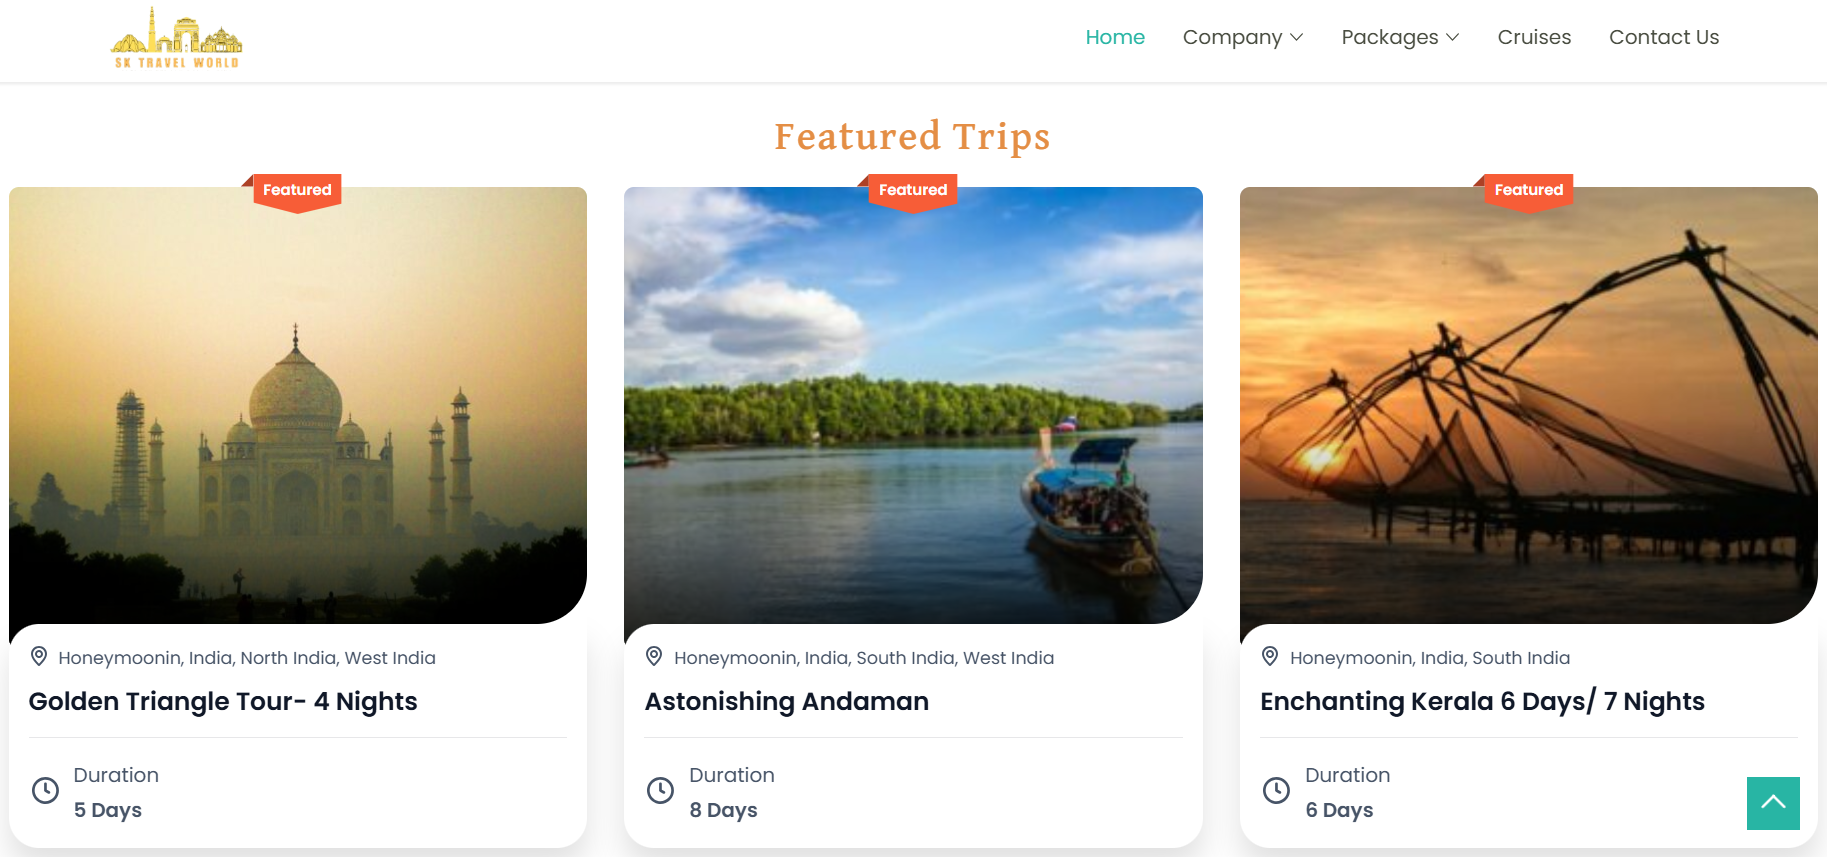Click Featured badge on the Andaman card
The width and height of the screenshot is (1827, 857).
click(x=912, y=190)
